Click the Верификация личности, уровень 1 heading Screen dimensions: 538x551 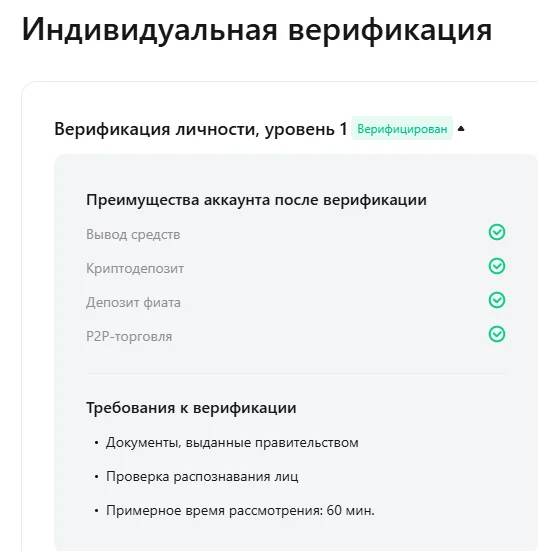click(x=201, y=129)
